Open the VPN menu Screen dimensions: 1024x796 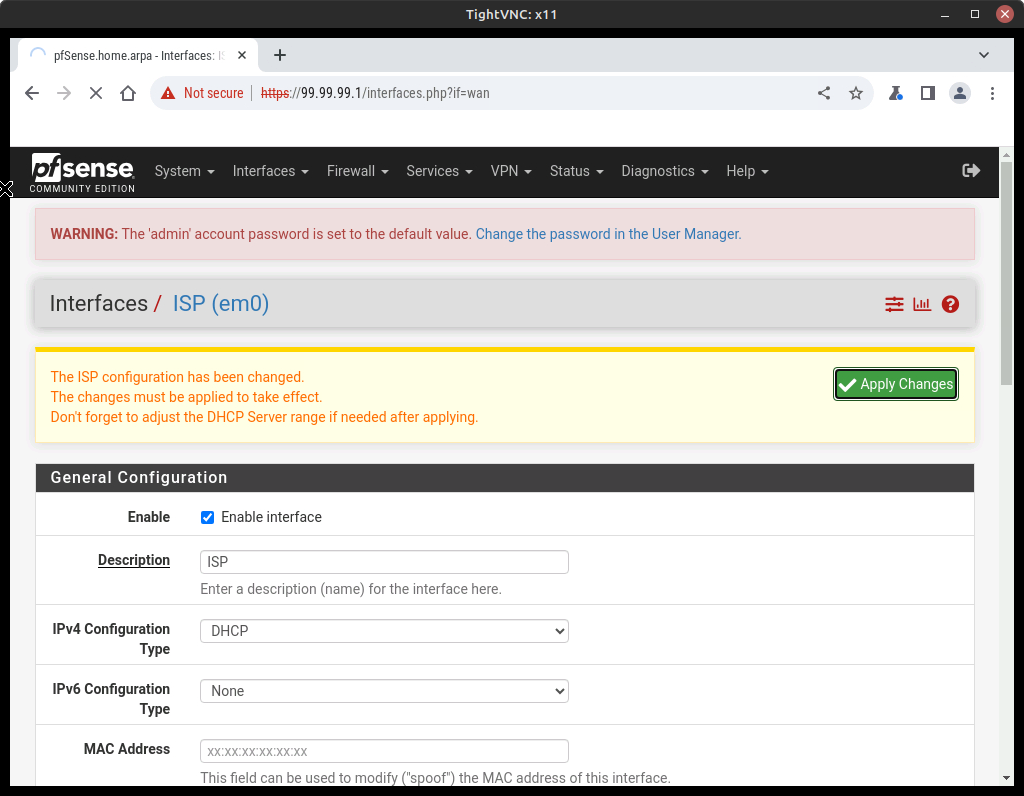pyautogui.click(x=511, y=171)
